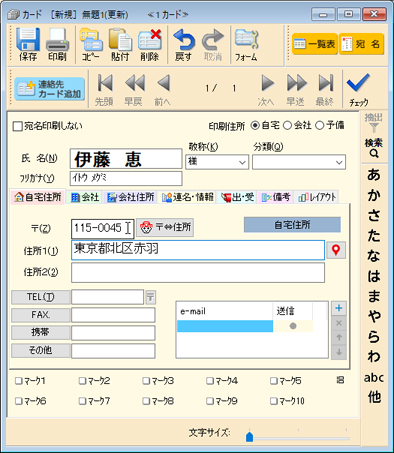The height and width of the screenshot is (453, 394).
Task: Click the 早戻 fast rewind icon
Action: pos(134,83)
